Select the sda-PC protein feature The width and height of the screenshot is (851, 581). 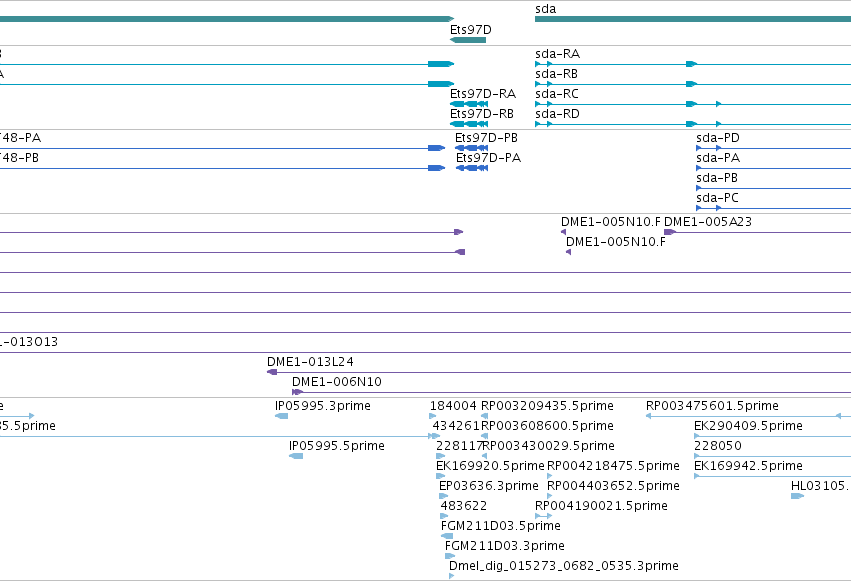click(x=773, y=208)
